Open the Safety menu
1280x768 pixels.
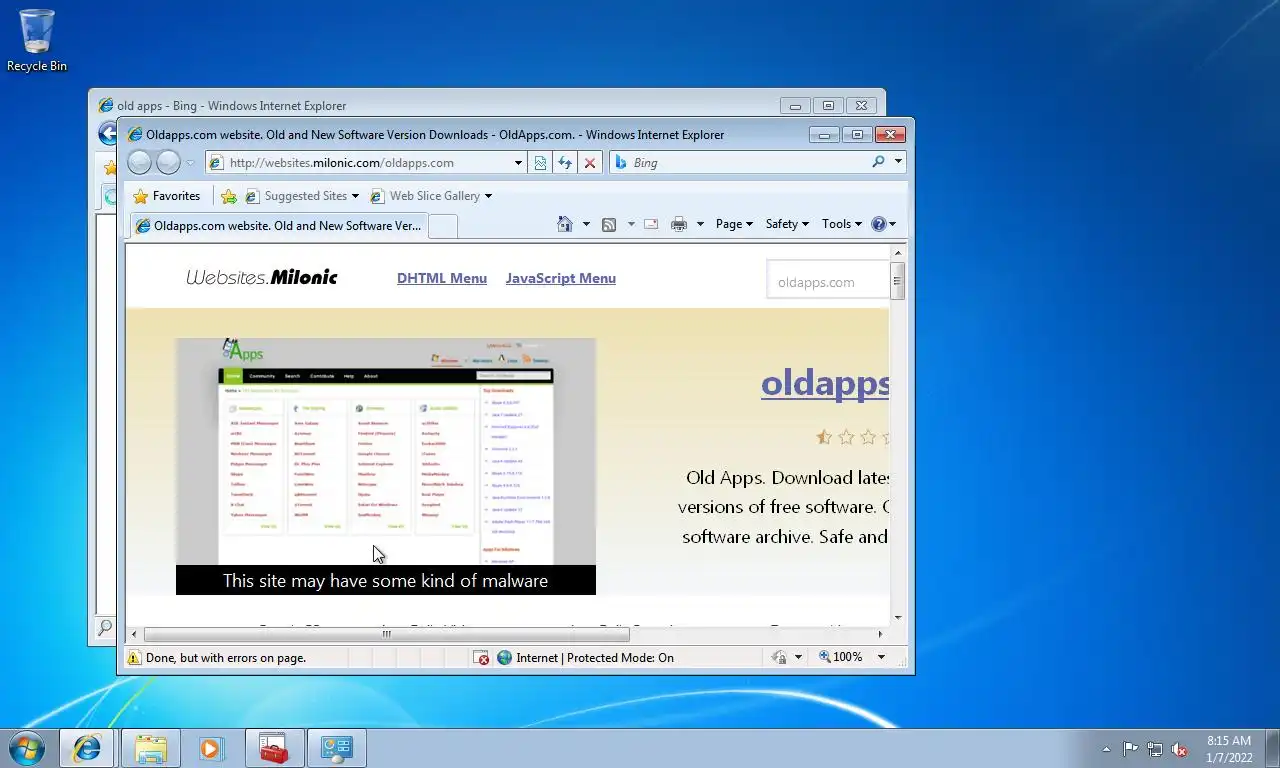click(x=787, y=224)
